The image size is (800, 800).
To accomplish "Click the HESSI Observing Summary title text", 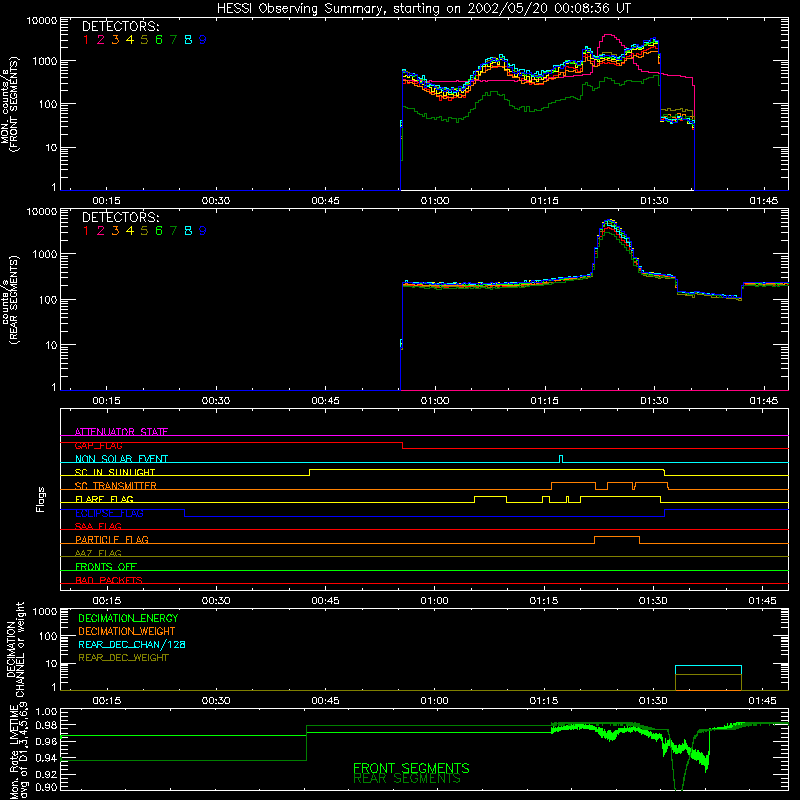I will pos(424,9).
